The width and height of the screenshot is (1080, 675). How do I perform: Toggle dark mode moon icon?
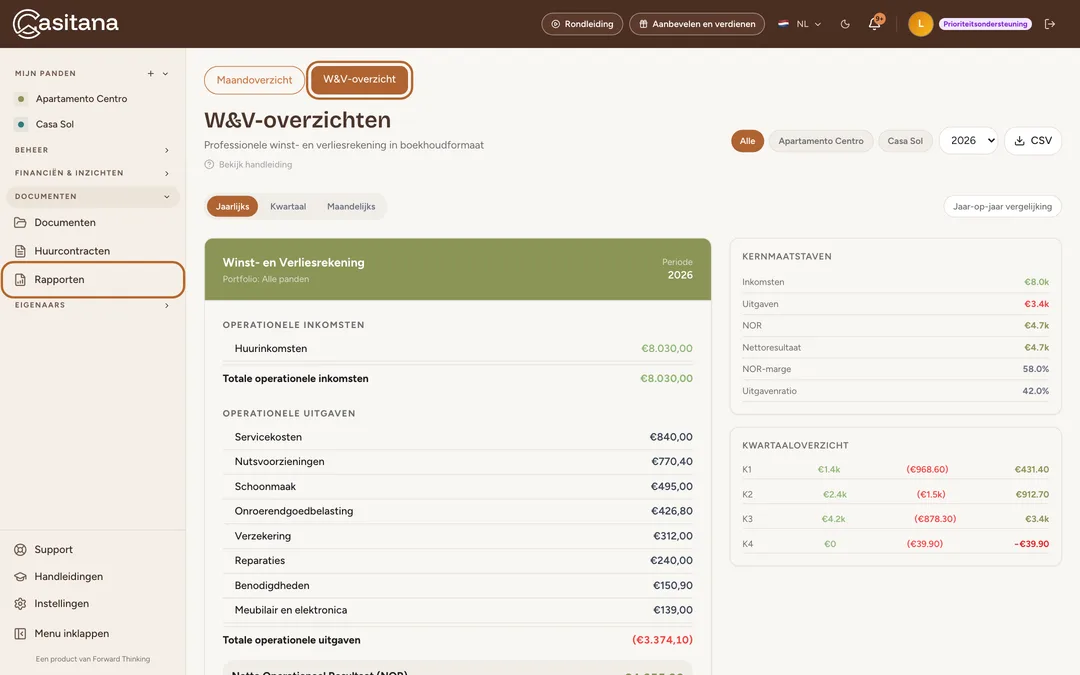pyautogui.click(x=845, y=24)
